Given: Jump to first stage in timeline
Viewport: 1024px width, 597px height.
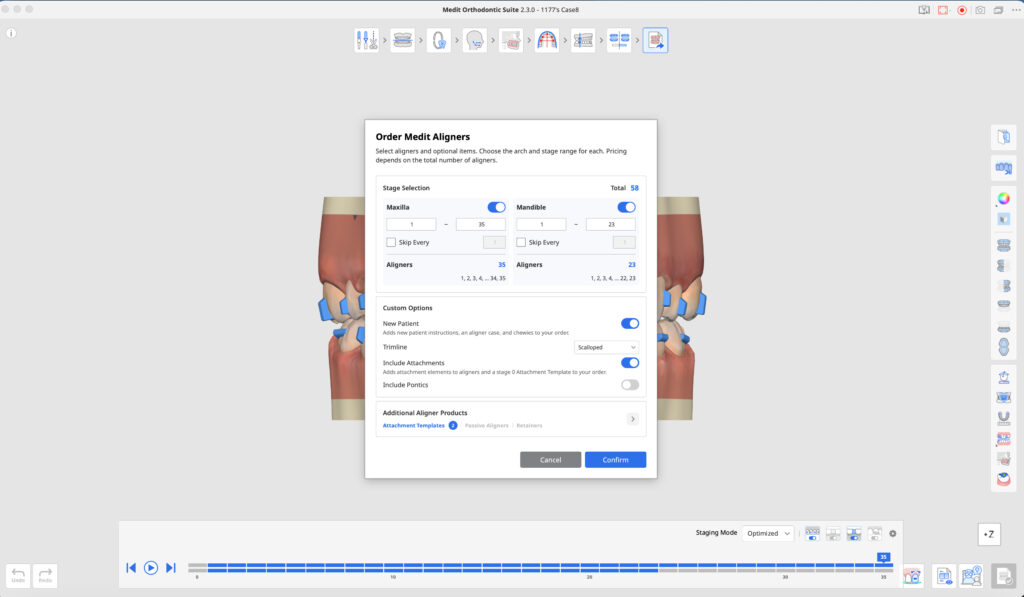Looking at the screenshot, I should coord(131,568).
